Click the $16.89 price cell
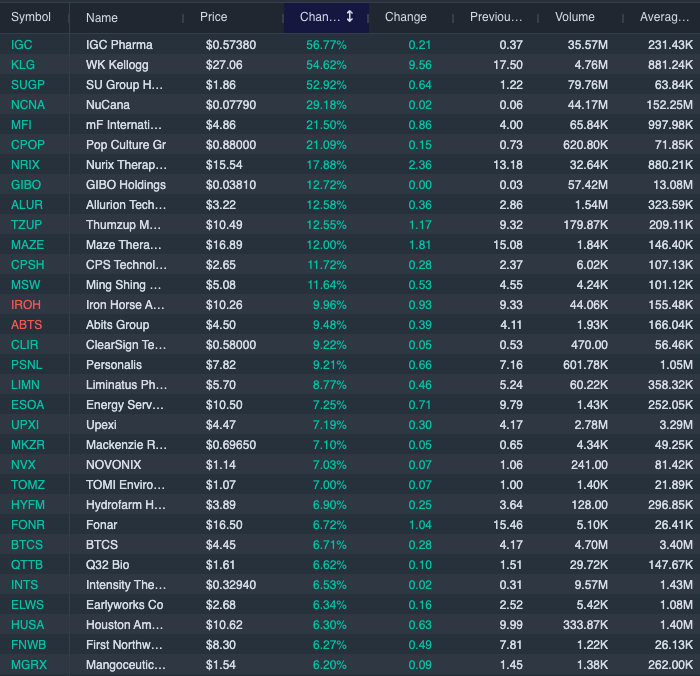This screenshot has height=676, width=700. coord(224,245)
